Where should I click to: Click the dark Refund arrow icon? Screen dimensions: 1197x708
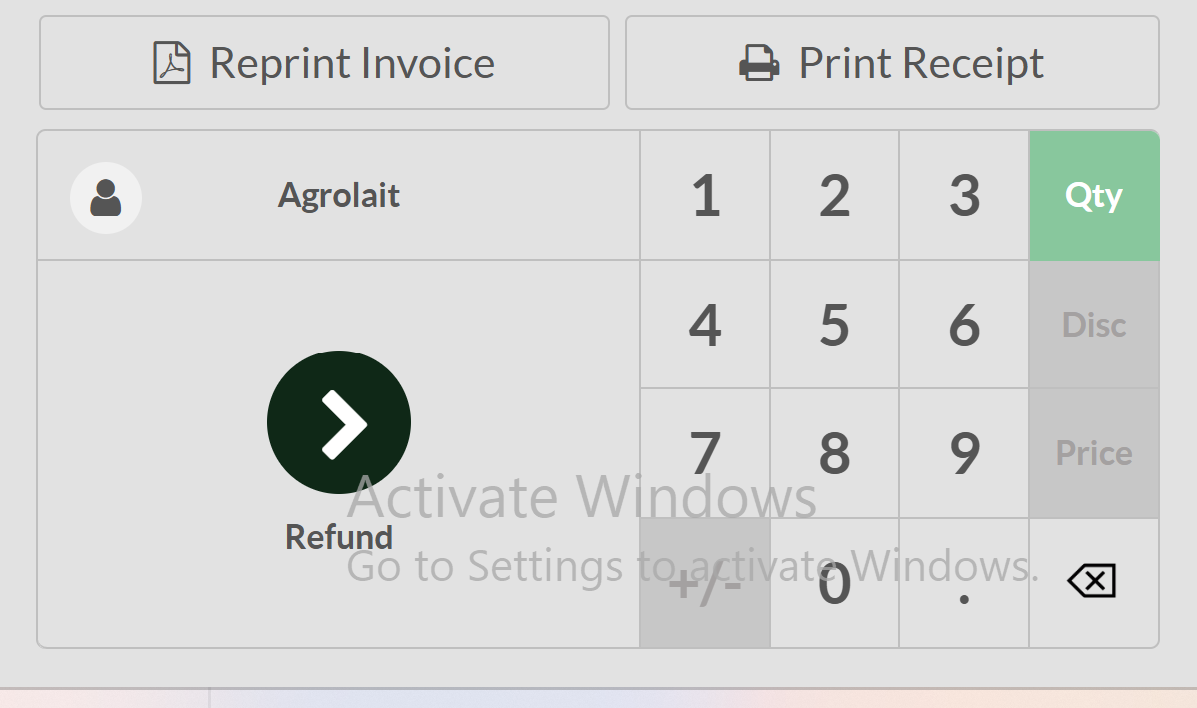pyautogui.click(x=339, y=422)
